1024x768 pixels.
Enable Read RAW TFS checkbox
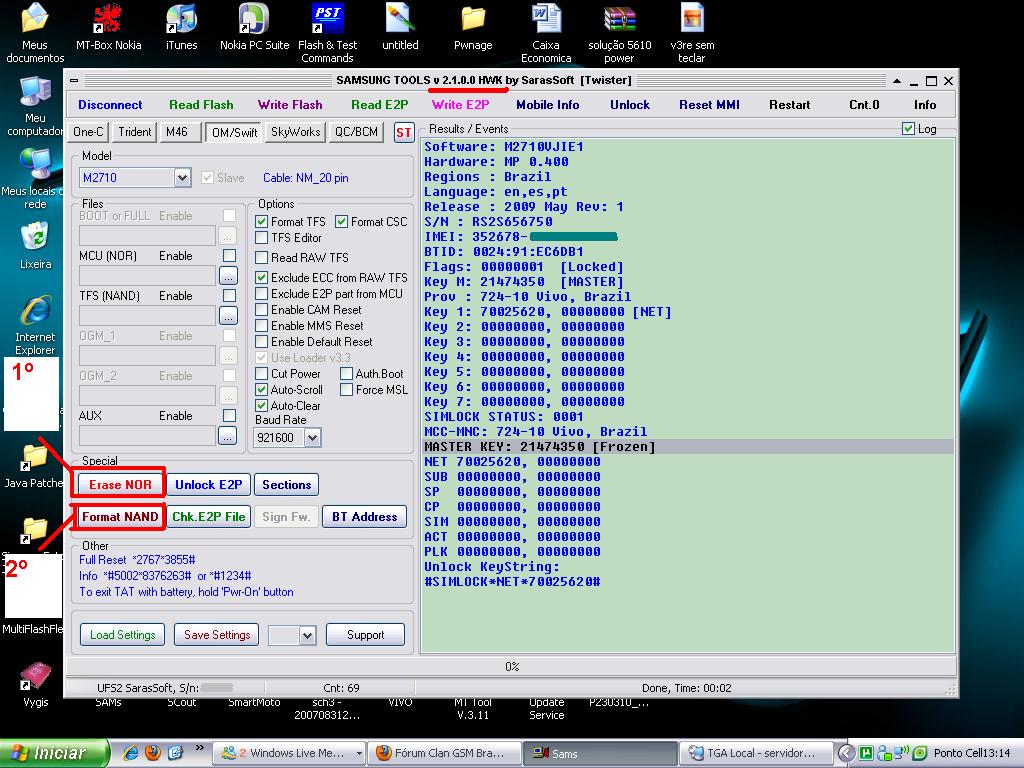(x=261, y=257)
